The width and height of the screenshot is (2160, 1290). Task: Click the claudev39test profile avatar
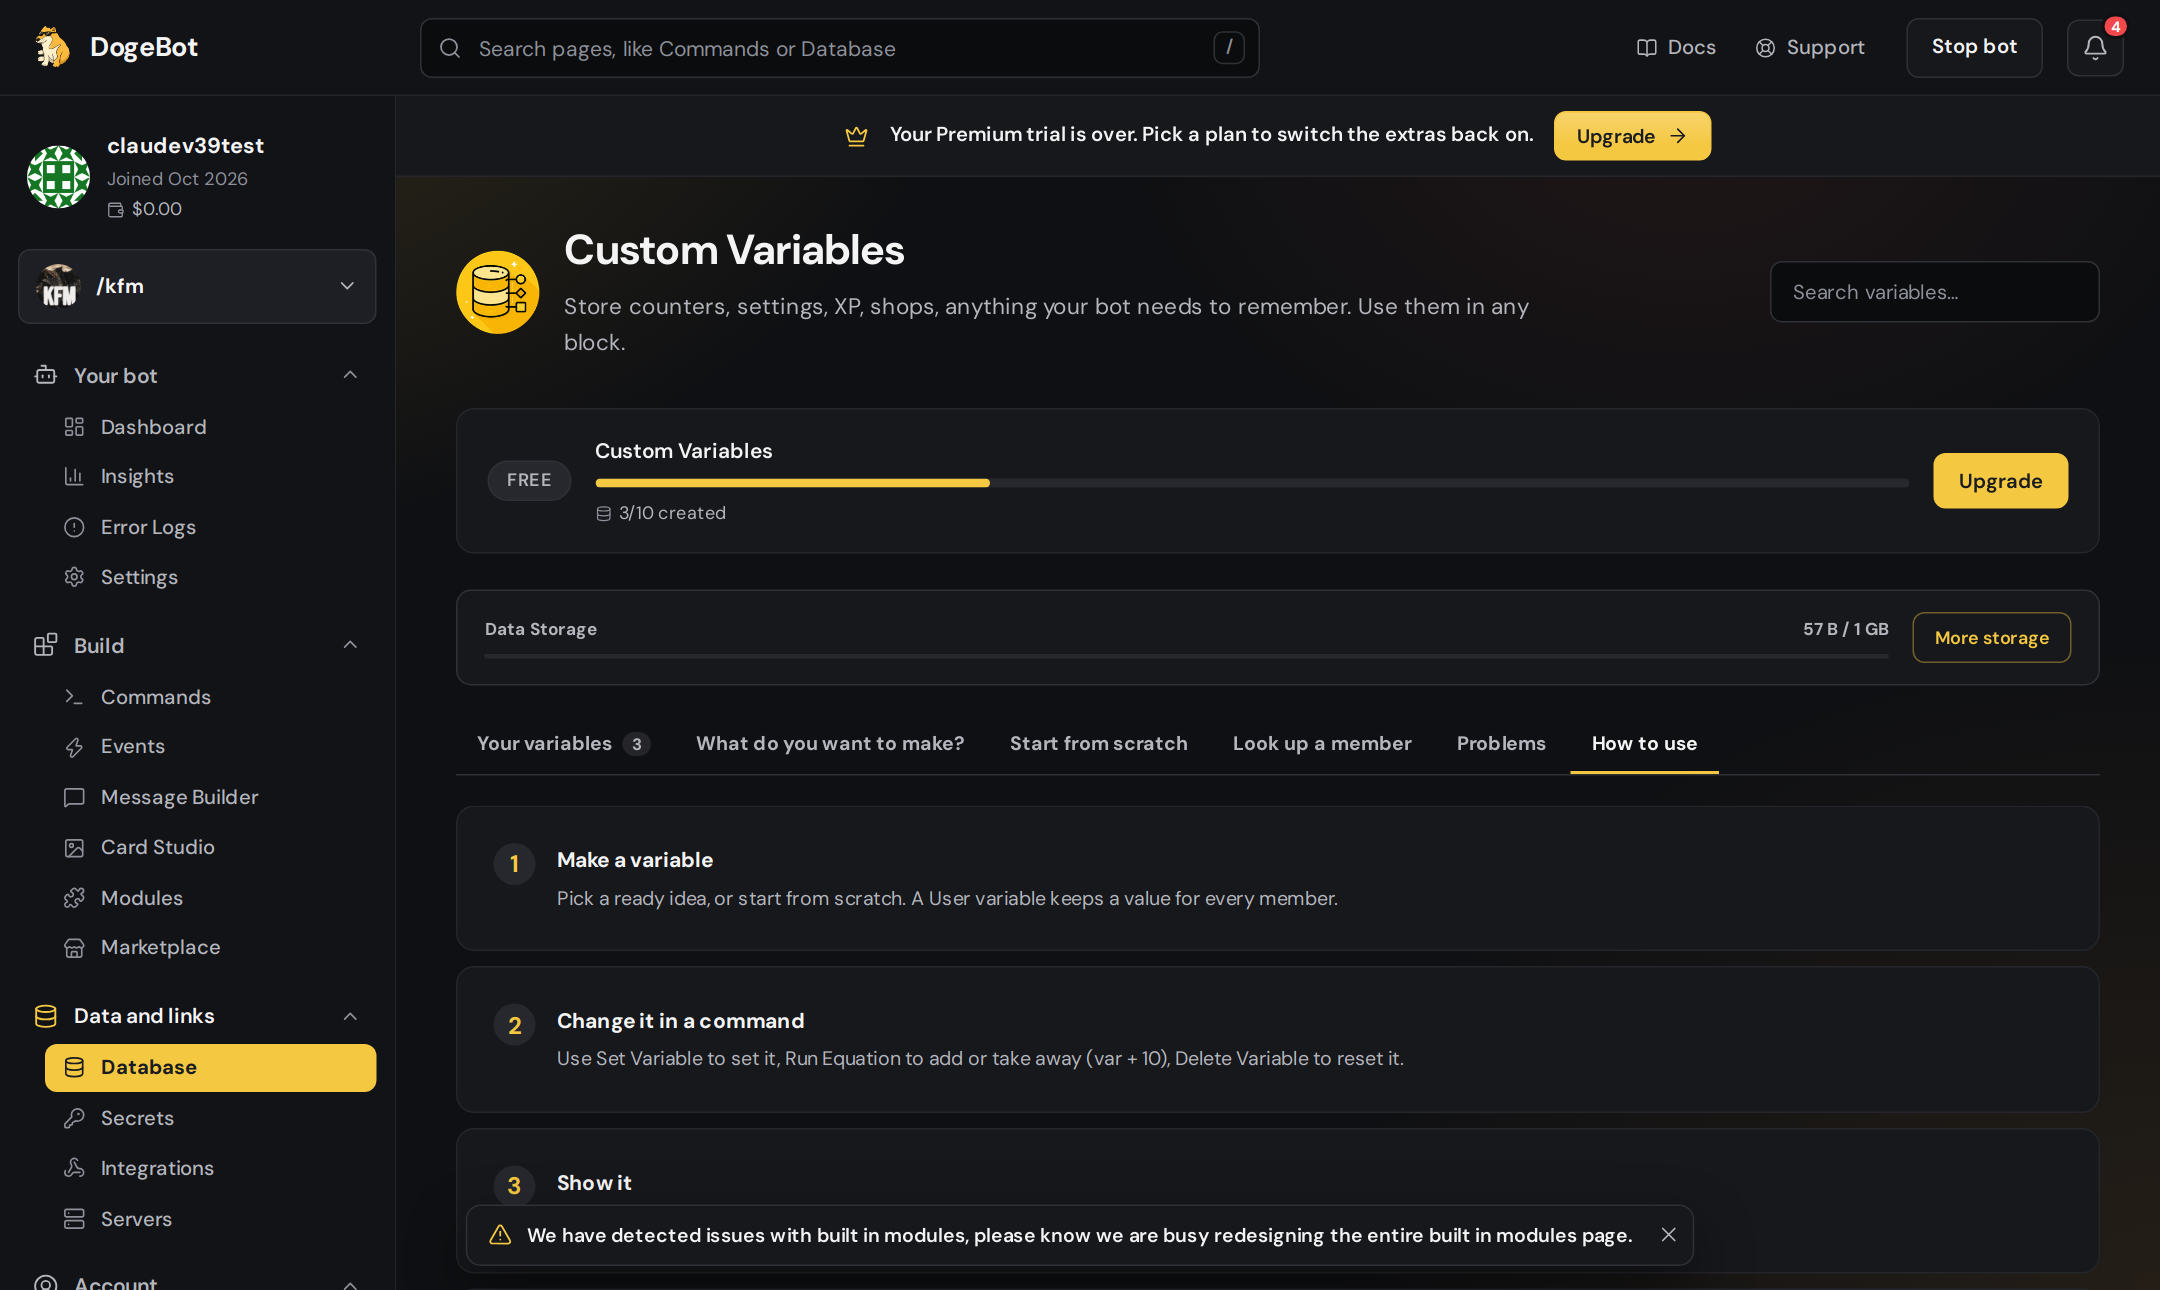click(x=58, y=176)
